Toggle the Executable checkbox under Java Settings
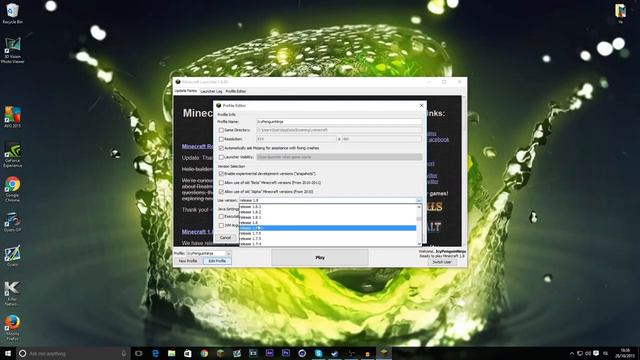Image resolution: width=640 pixels, height=360 pixels. pos(221,217)
